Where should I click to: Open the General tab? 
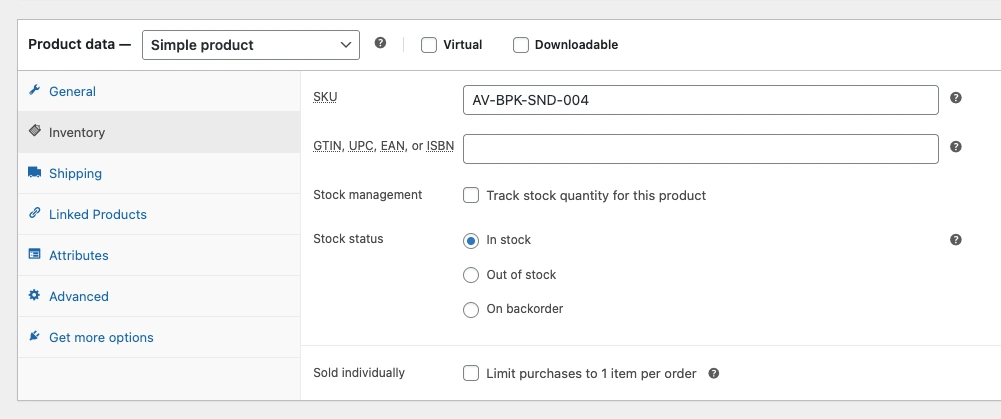pos(159,91)
